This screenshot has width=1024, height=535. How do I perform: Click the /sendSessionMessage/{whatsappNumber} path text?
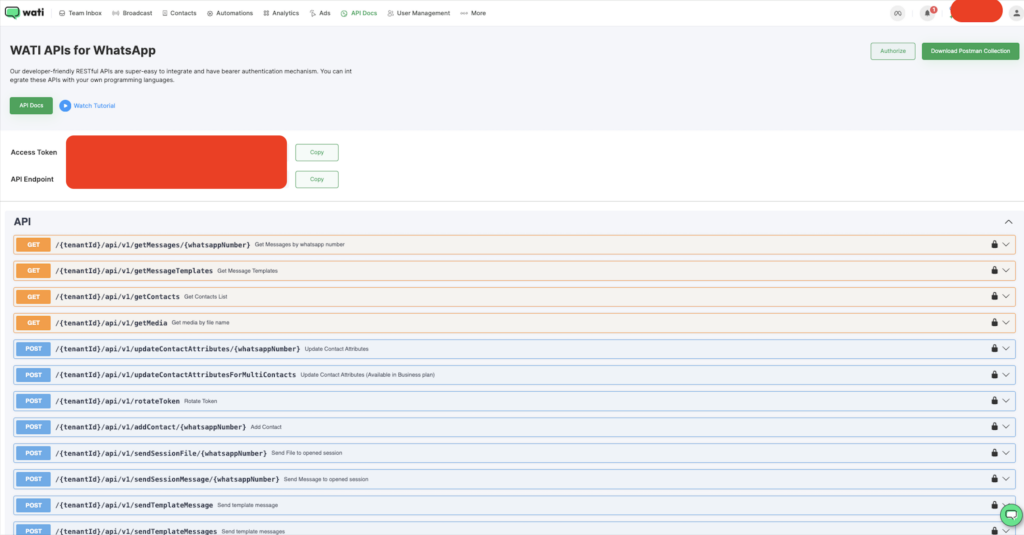point(167,479)
